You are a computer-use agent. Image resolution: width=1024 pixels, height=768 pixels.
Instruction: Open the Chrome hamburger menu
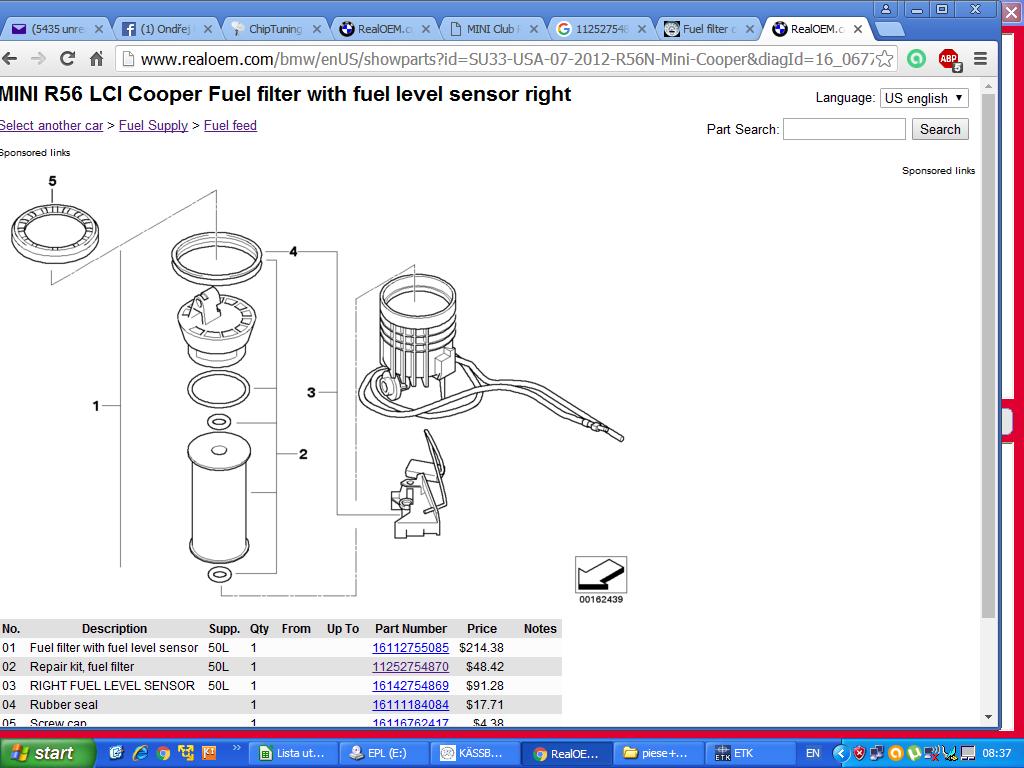(x=981, y=59)
